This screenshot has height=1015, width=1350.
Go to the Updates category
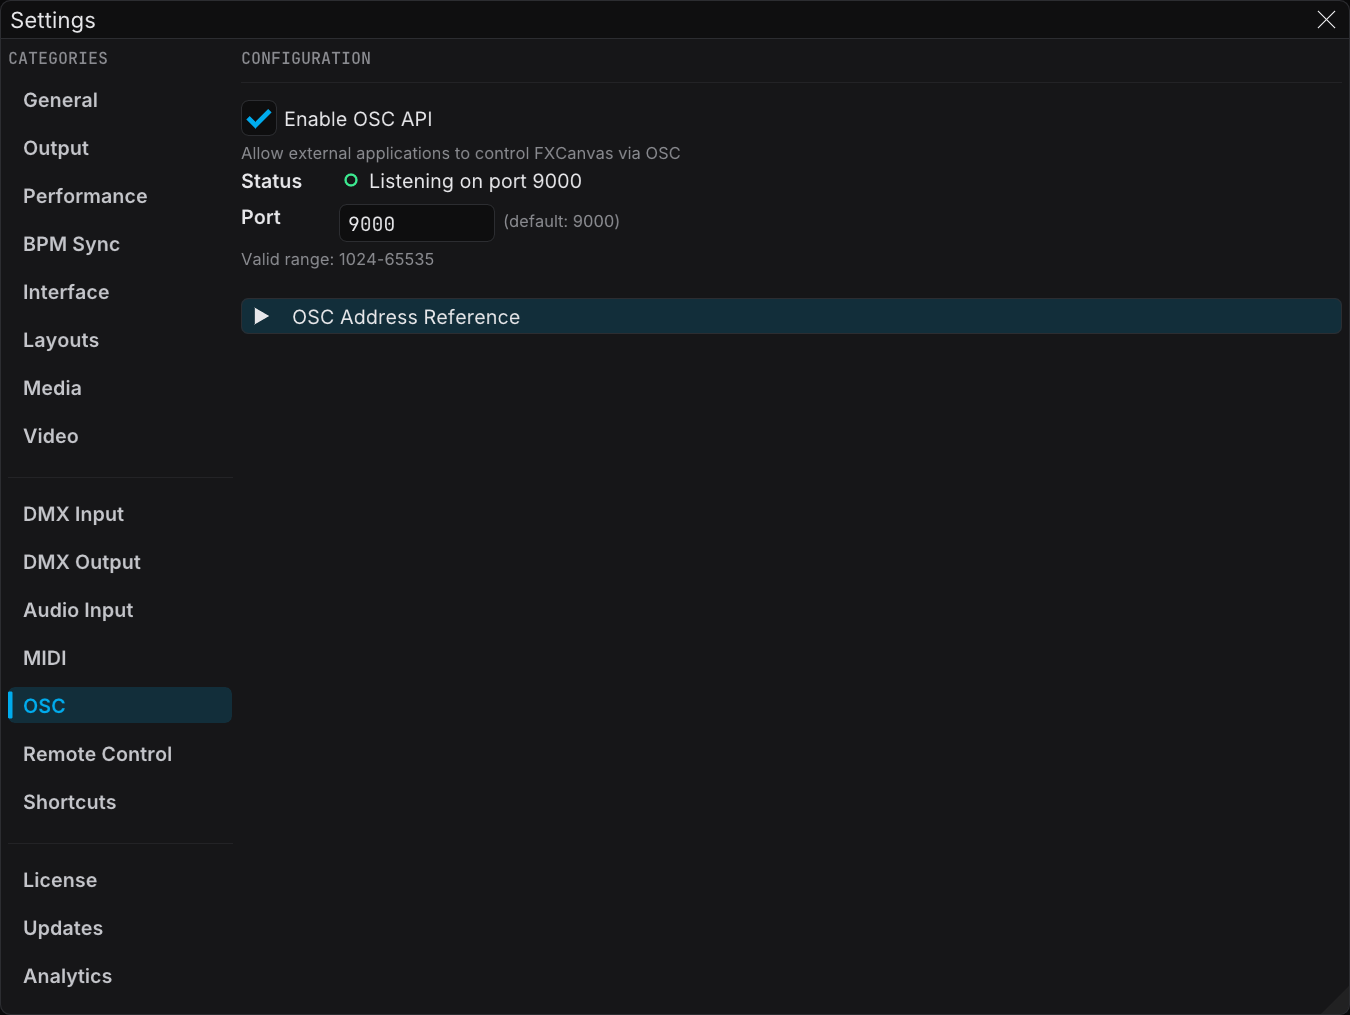[120, 928]
